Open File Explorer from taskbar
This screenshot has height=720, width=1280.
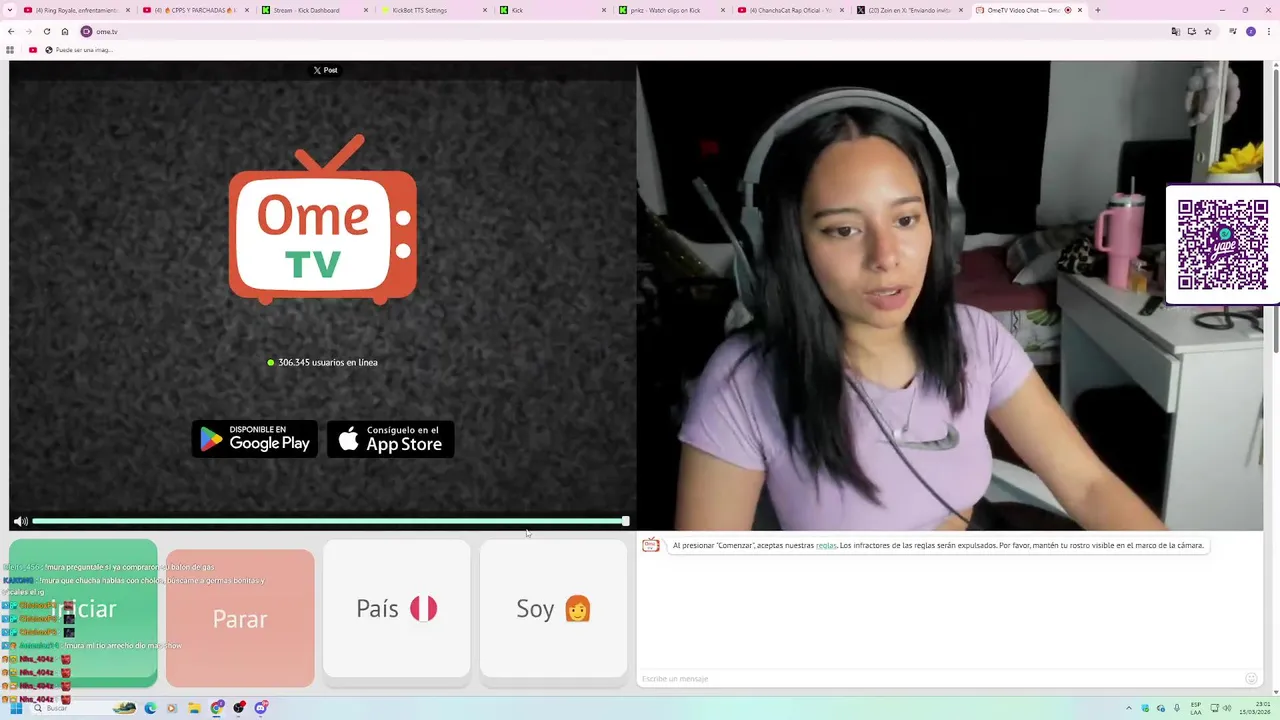[x=194, y=708]
